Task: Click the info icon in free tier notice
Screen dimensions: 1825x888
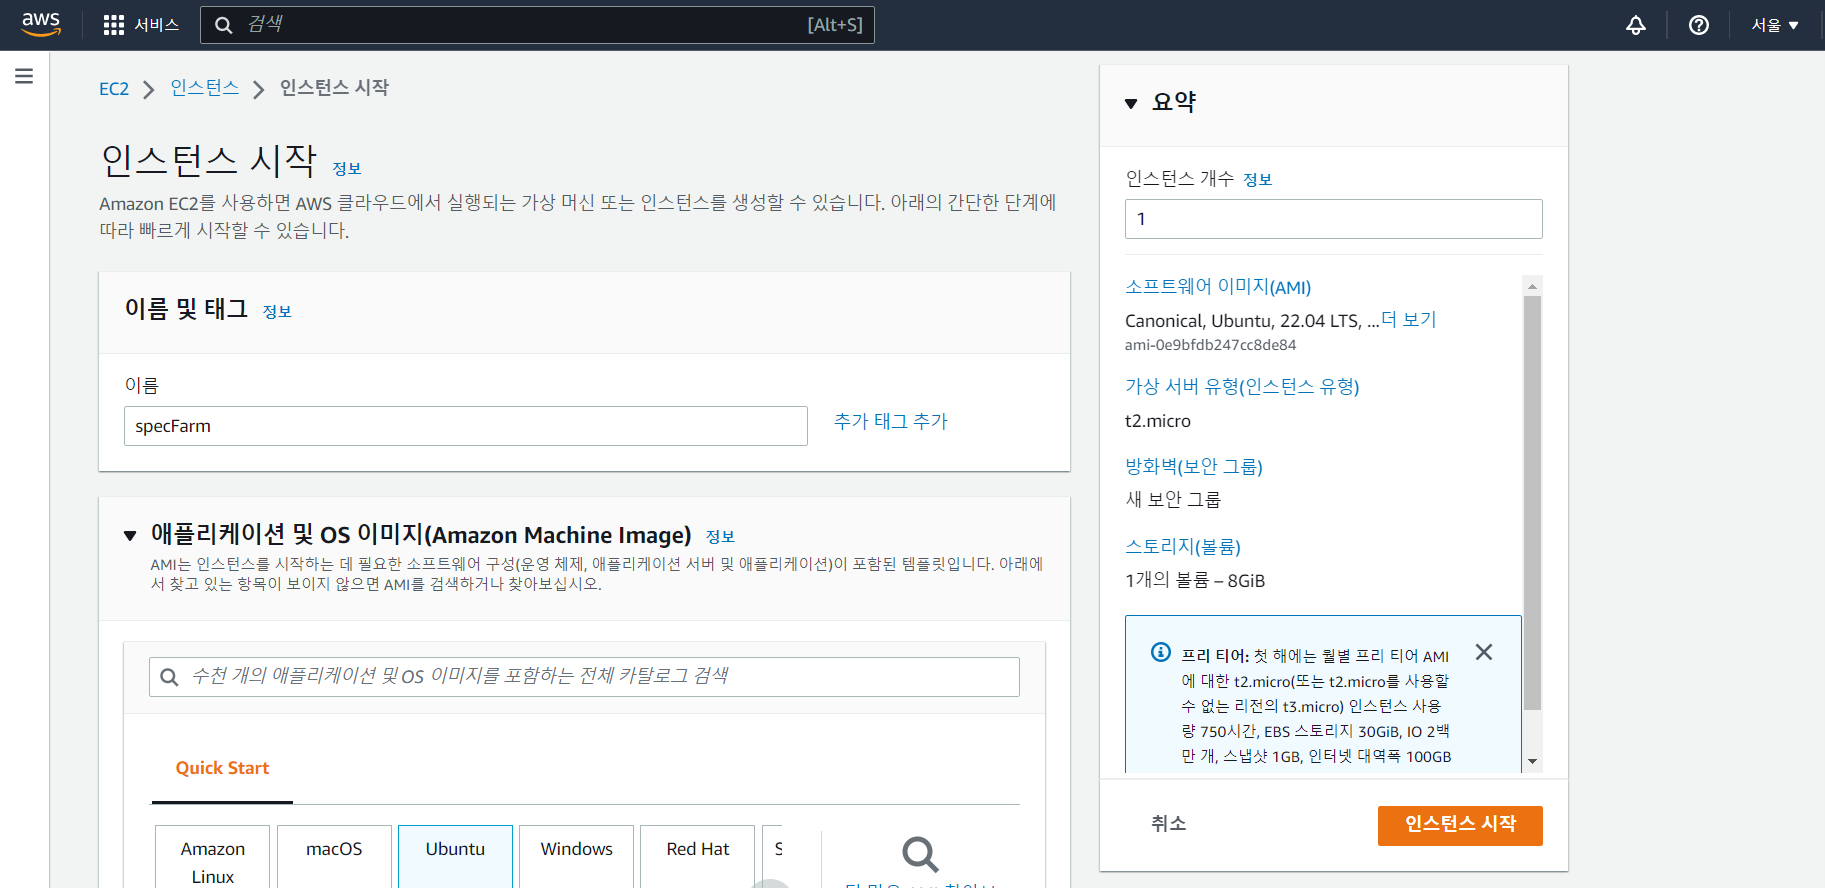Action: coord(1161,652)
